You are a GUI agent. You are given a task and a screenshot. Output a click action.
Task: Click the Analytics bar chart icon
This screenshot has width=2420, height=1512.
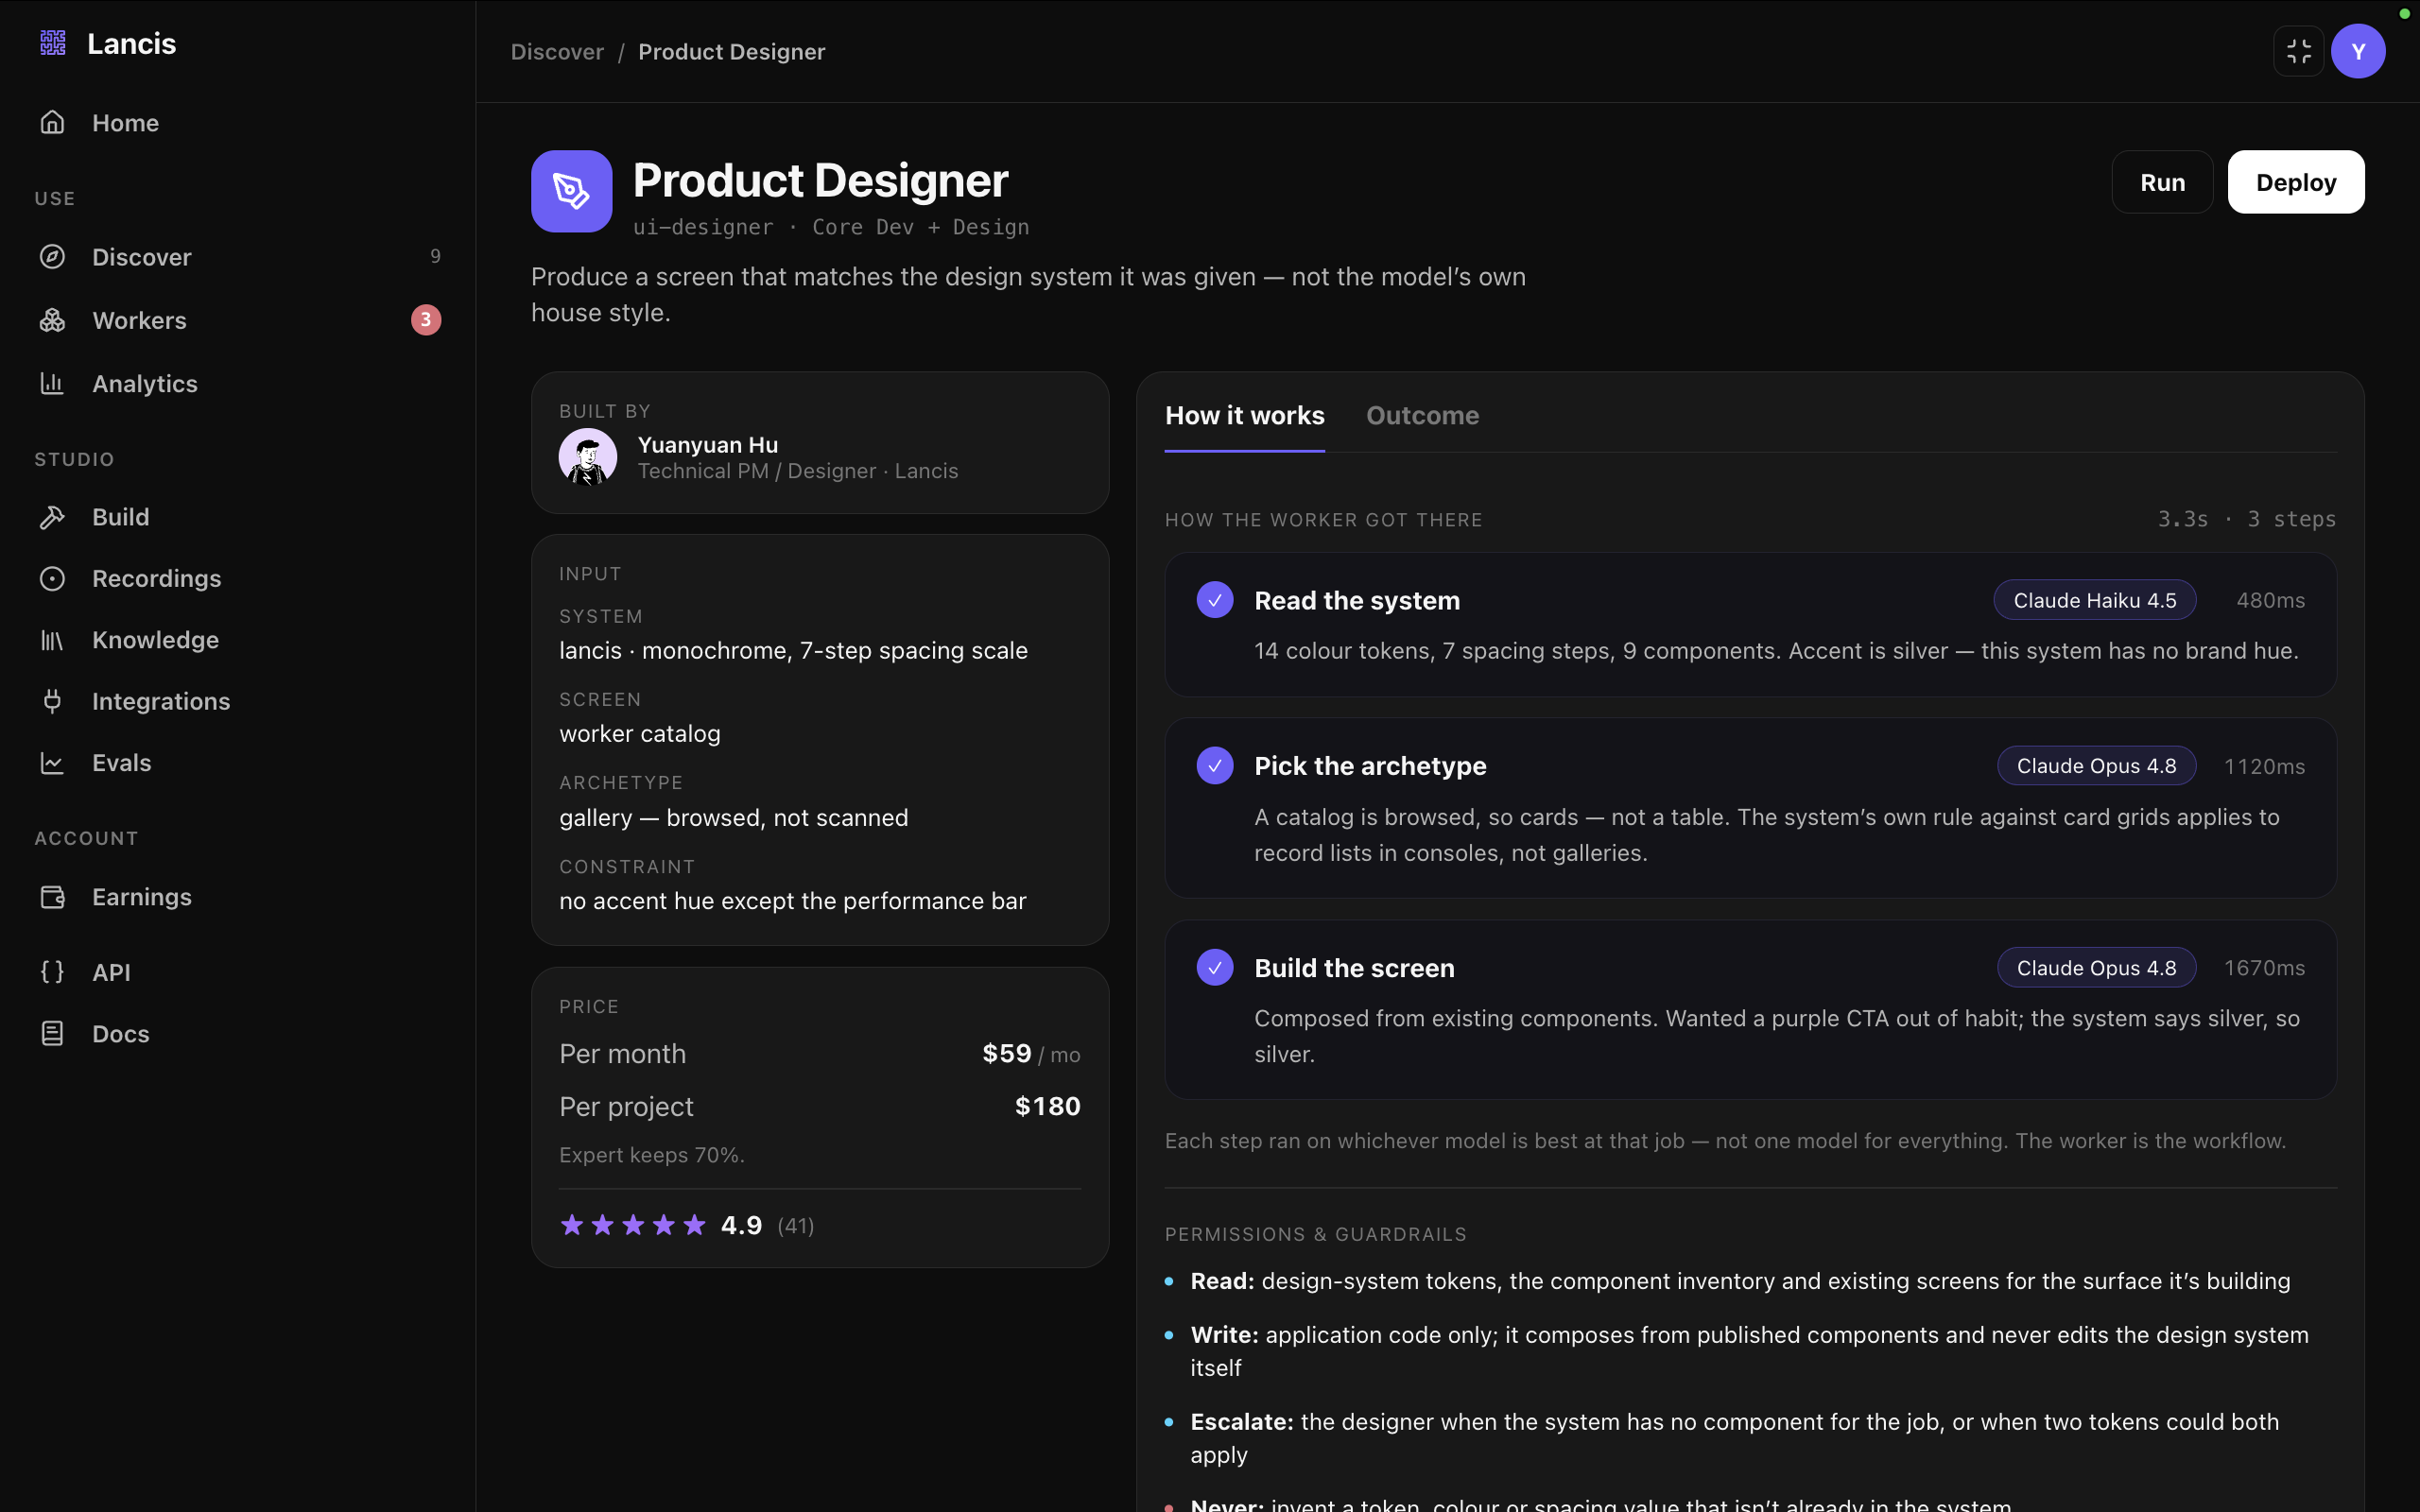52,383
